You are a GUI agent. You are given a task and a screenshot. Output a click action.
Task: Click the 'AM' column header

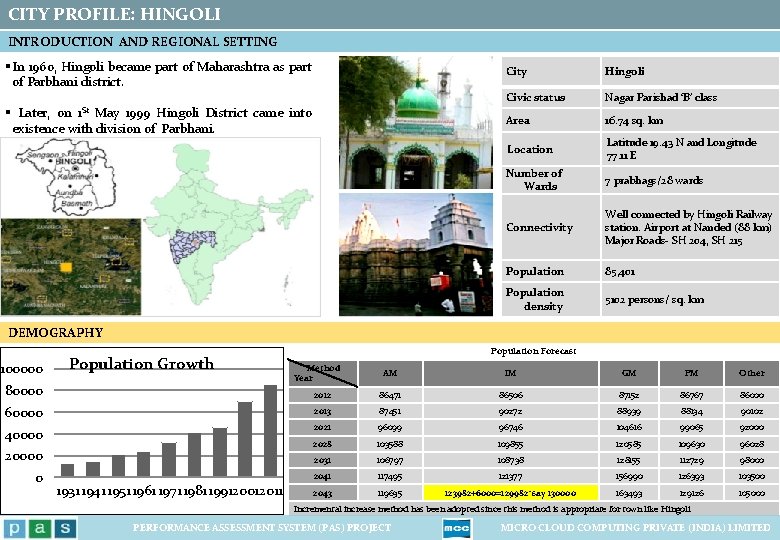(x=390, y=373)
